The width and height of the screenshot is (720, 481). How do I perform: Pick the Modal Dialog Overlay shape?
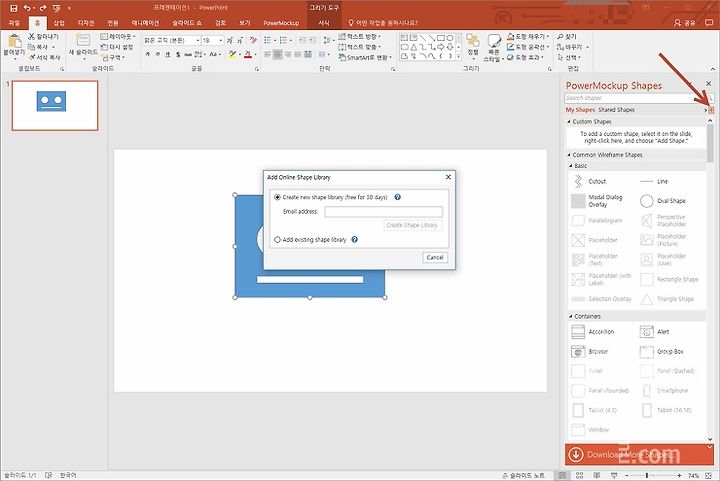[597, 201]
